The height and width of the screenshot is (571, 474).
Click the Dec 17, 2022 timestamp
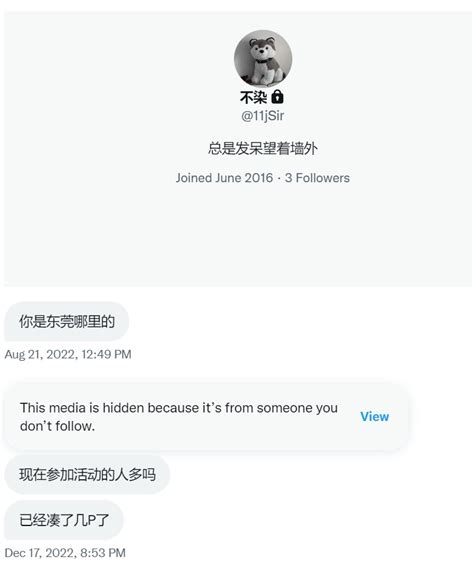pos(40,553)
